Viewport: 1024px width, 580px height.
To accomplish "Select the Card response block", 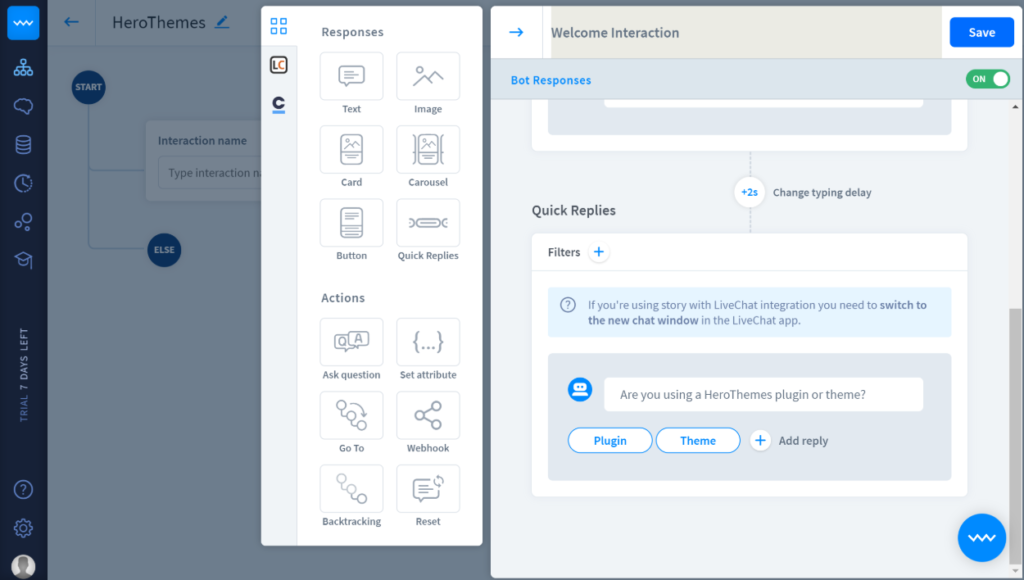I will pyautogui.click(x=351, y=150).
